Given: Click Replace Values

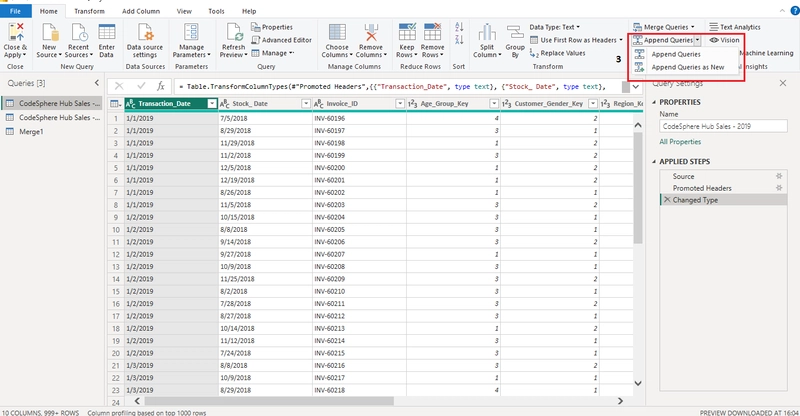Looking at the screenshot, I should tap(557, 53).
